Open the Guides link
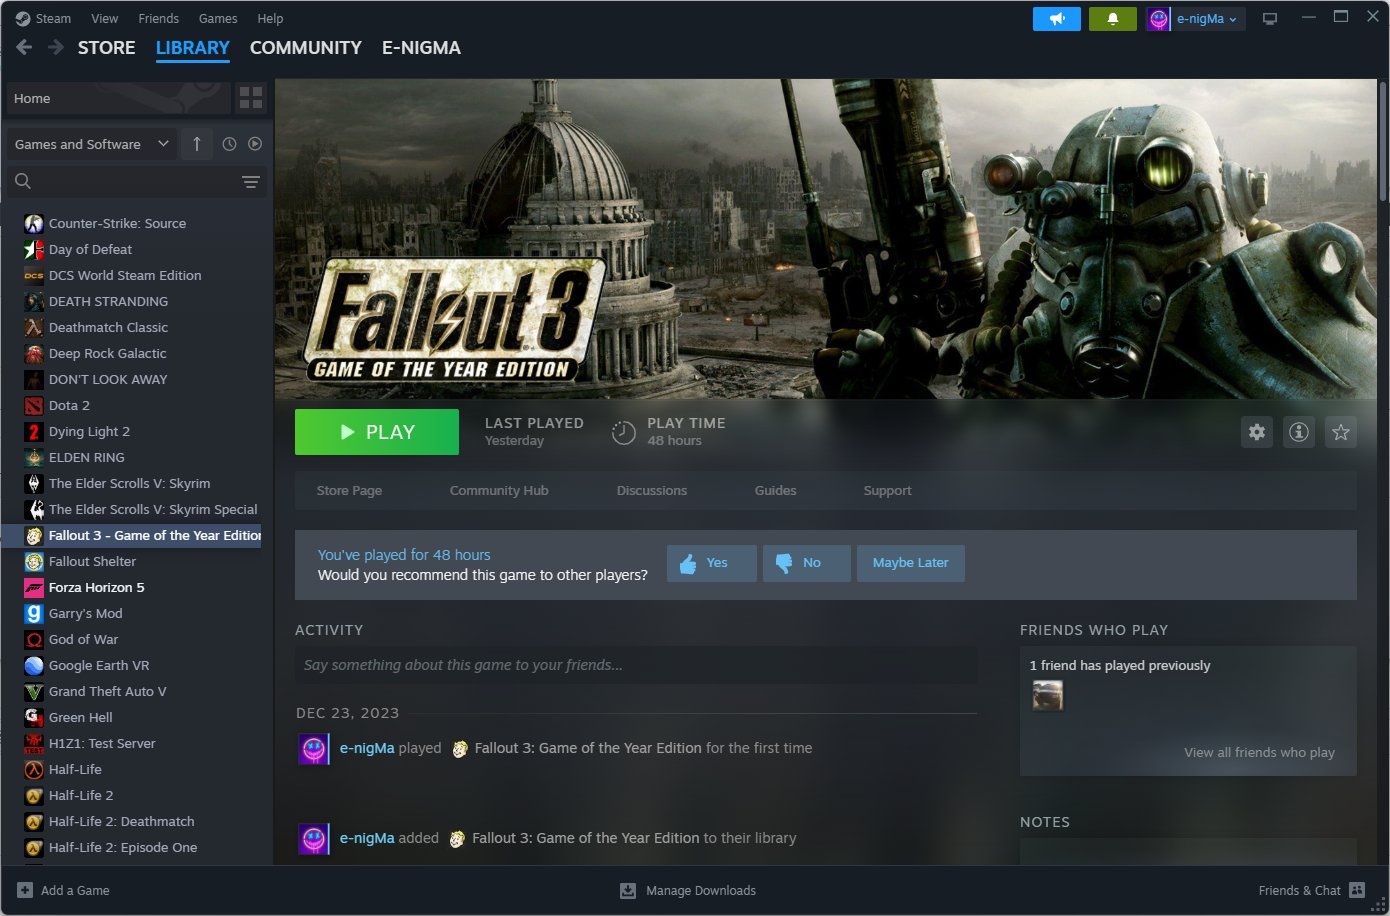This screenshot has height=916, width=1390. (776, 490)
